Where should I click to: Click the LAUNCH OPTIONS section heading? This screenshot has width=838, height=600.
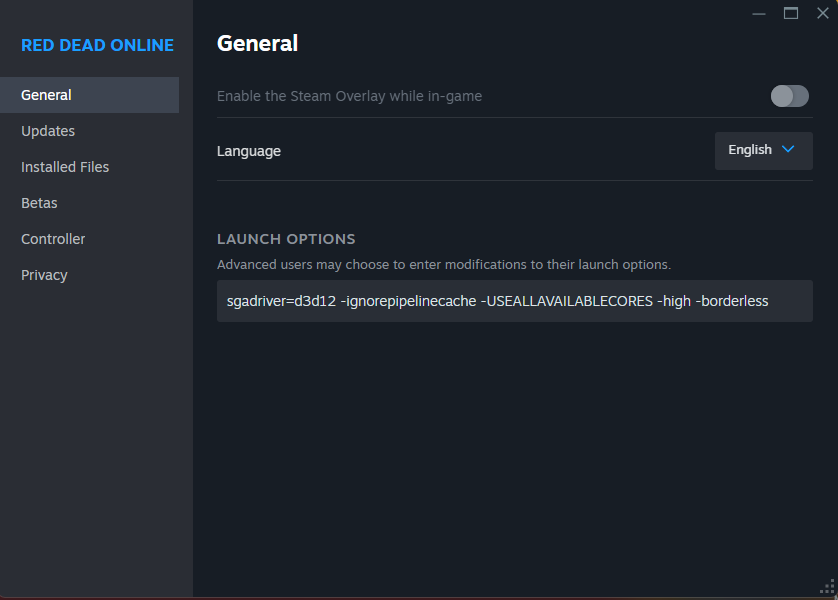click(x=286, y=239)
